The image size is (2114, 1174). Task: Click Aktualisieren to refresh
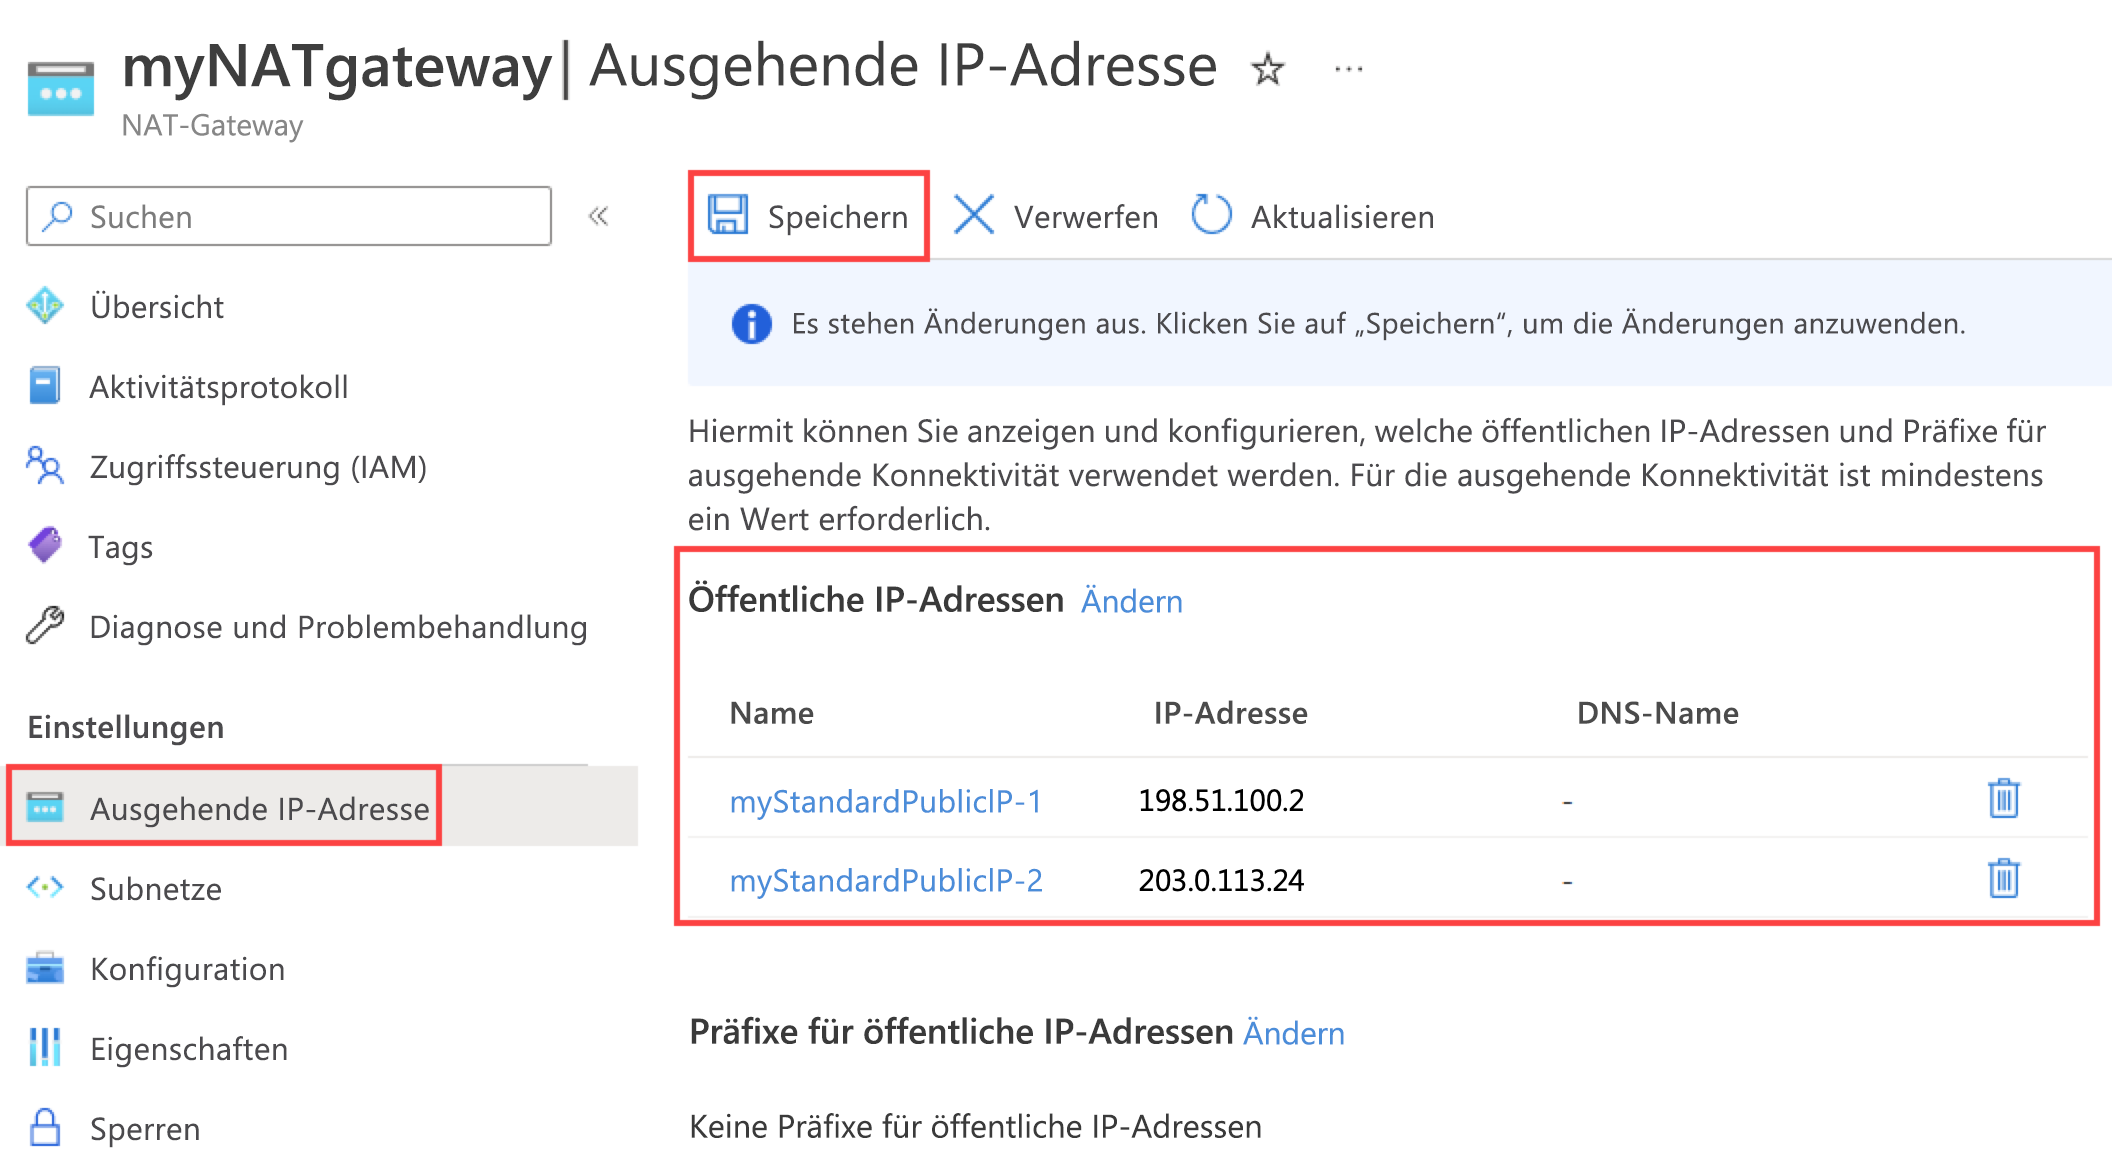click(x=1343, y=217)
